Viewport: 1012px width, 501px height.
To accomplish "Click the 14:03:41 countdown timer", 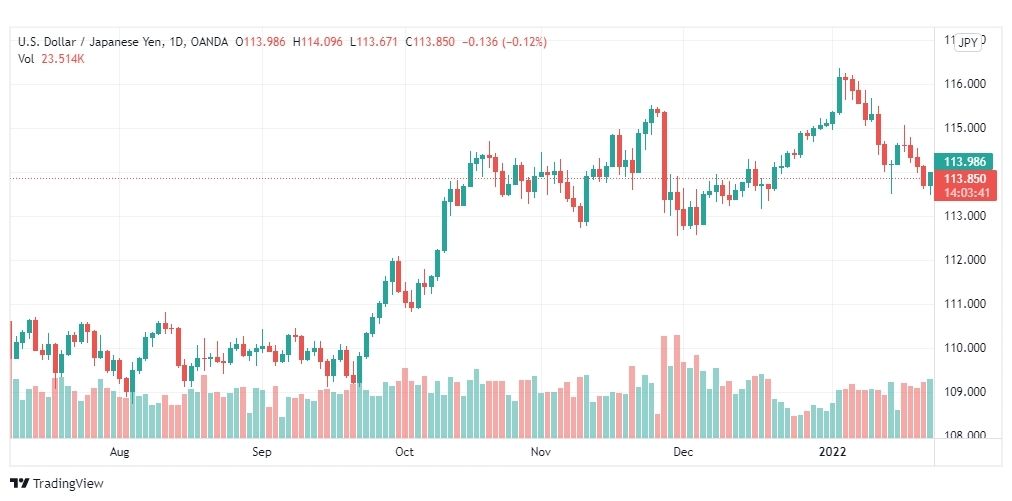I will click(x=963, y=192).
